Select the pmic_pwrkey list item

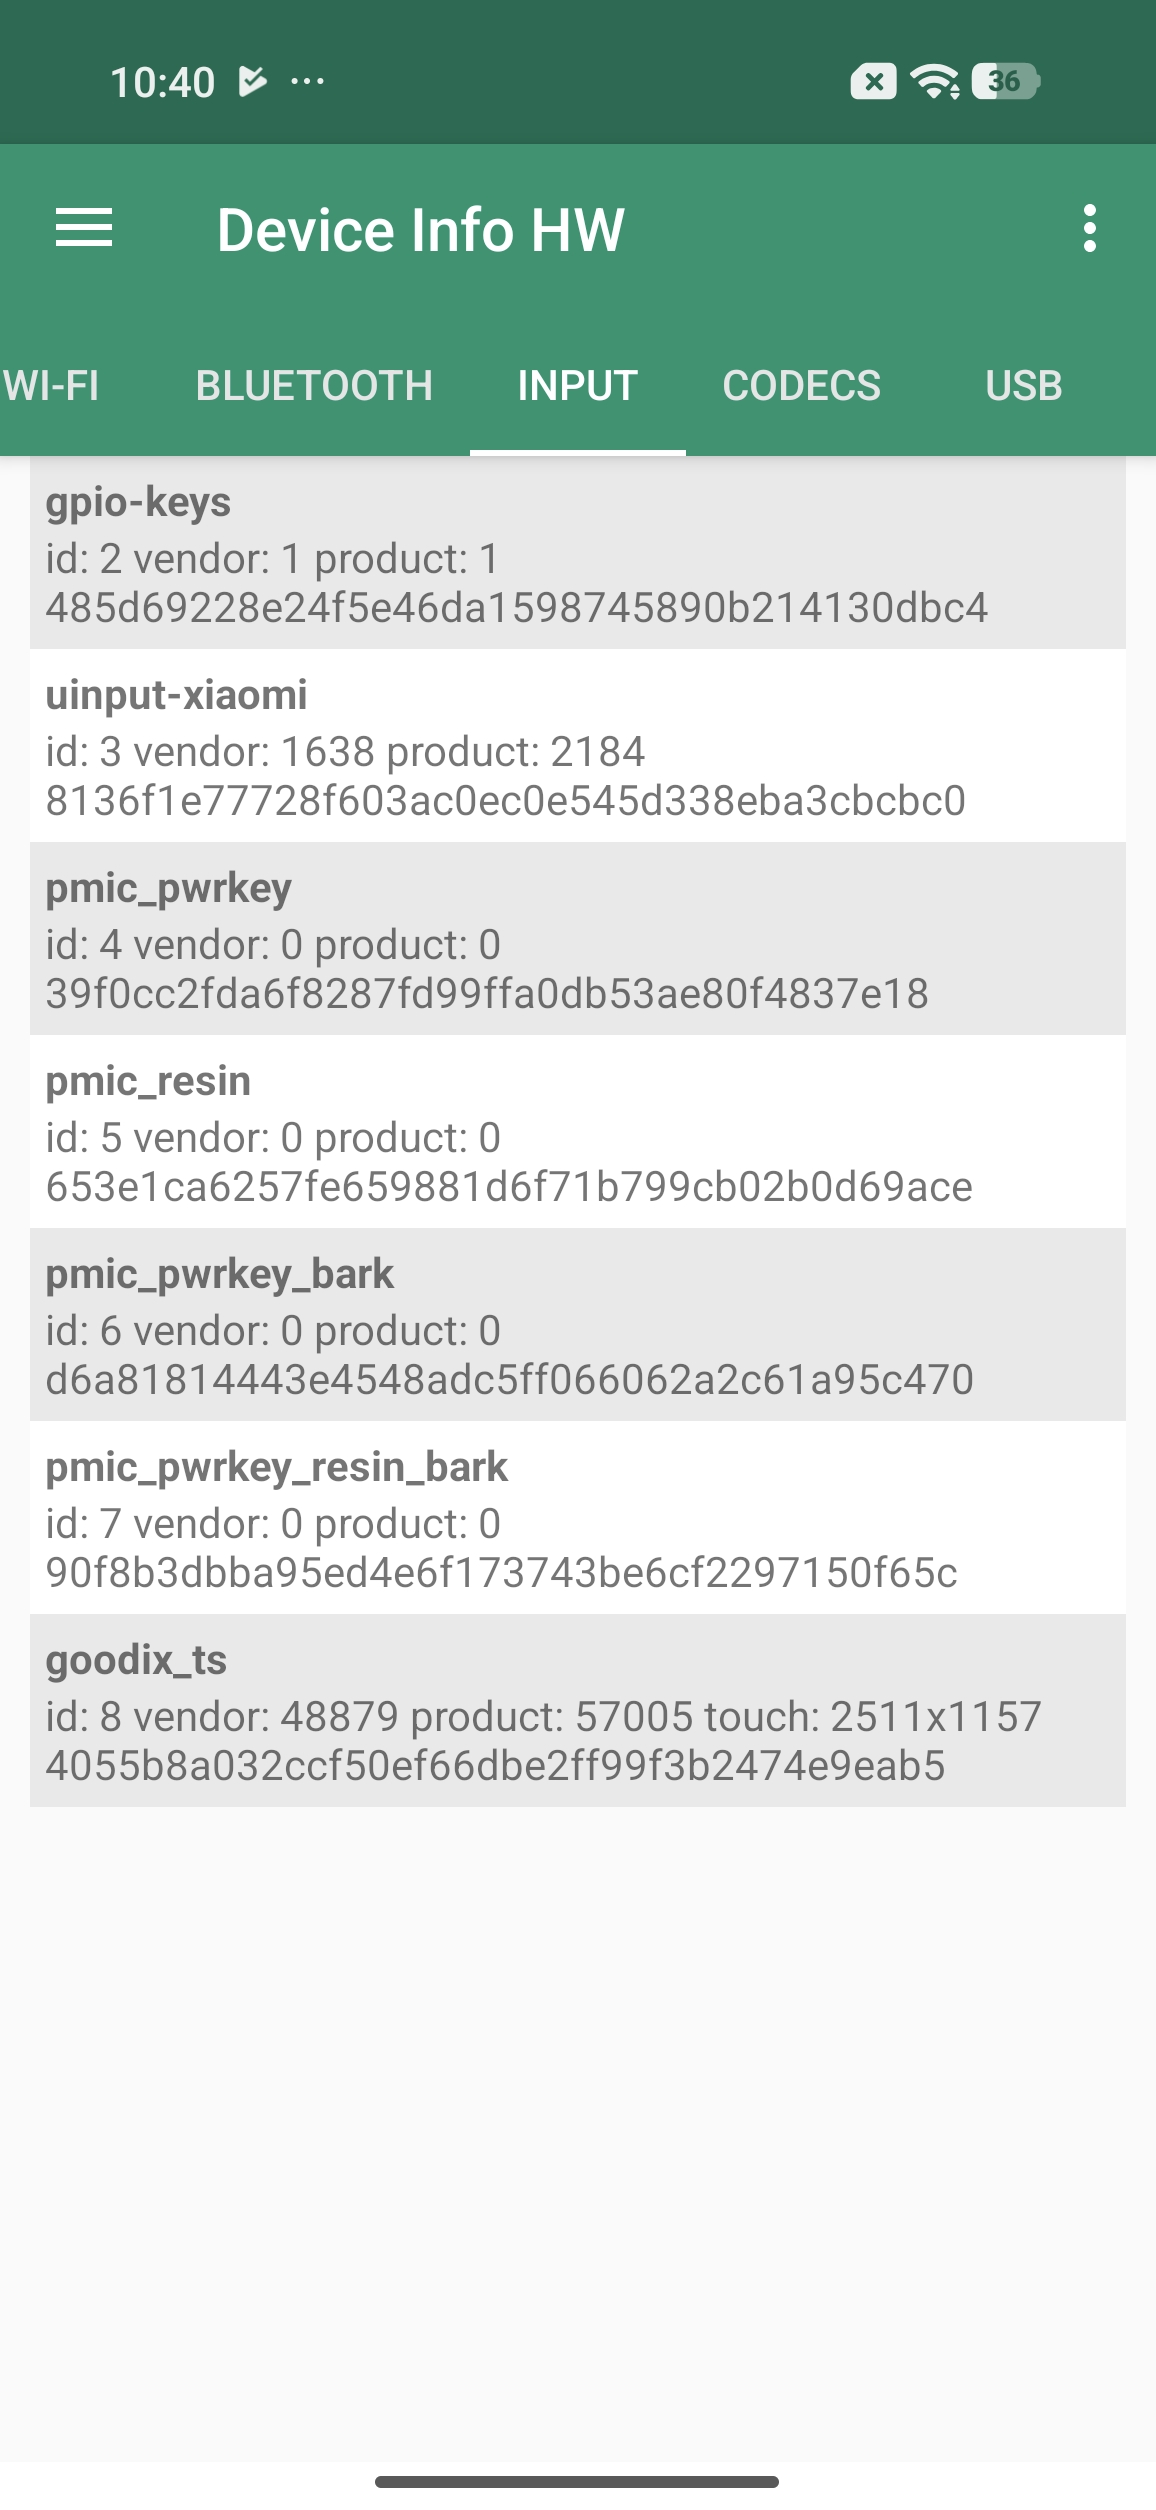pyautogui.click(x=577, y=939)
